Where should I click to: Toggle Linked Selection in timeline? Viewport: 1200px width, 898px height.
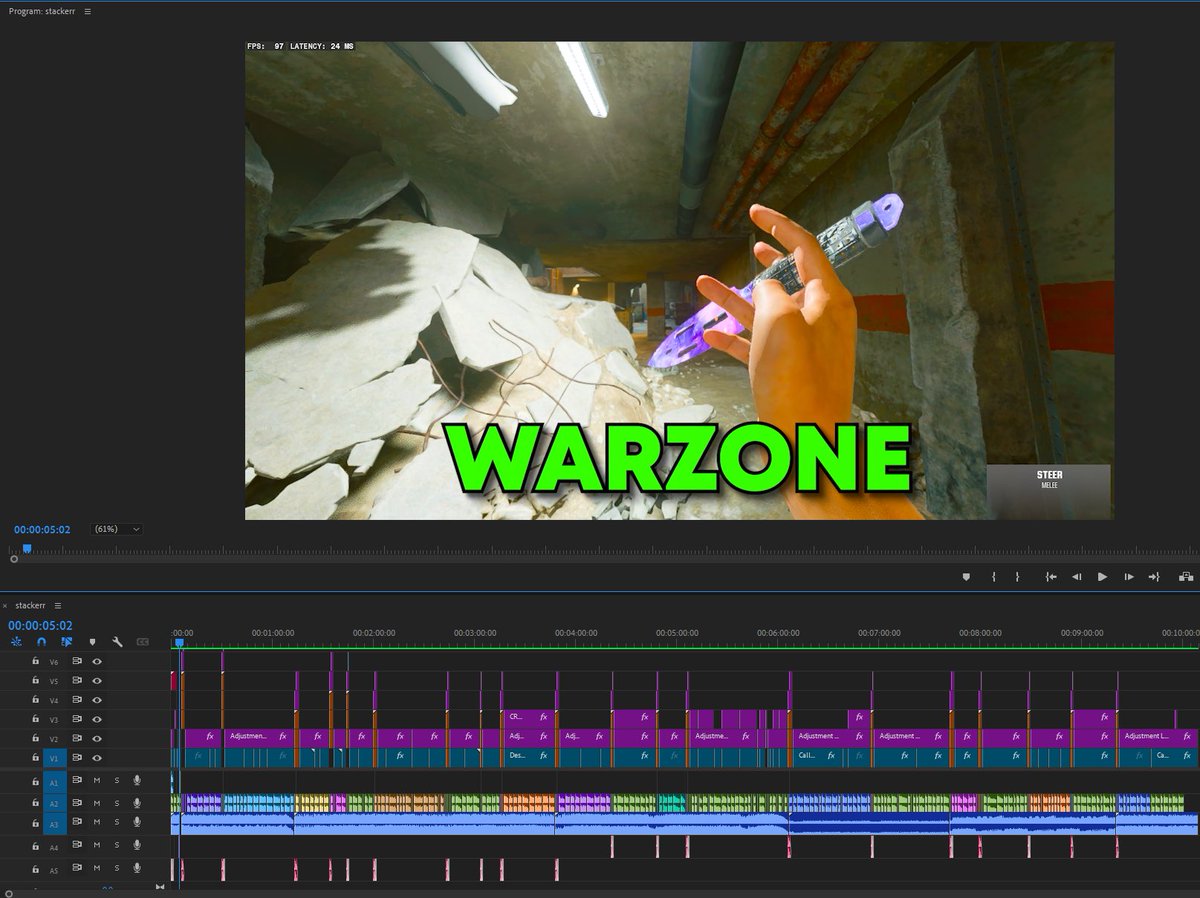click(67, 642)
